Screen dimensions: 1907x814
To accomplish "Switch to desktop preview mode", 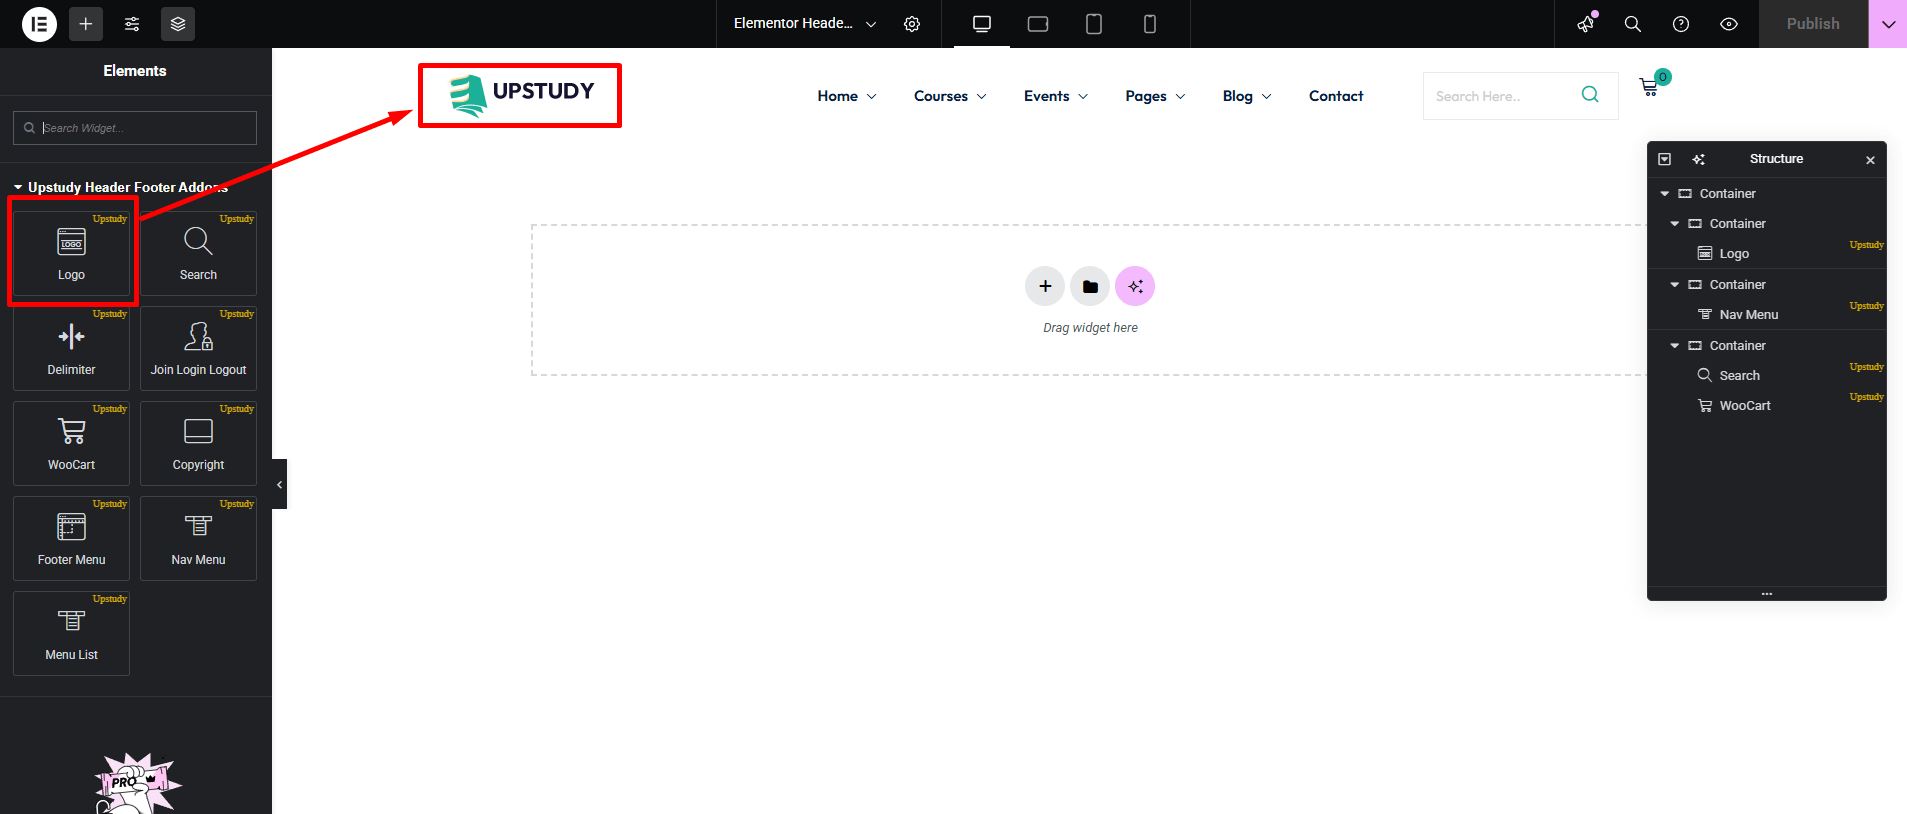I will point(982,24).
